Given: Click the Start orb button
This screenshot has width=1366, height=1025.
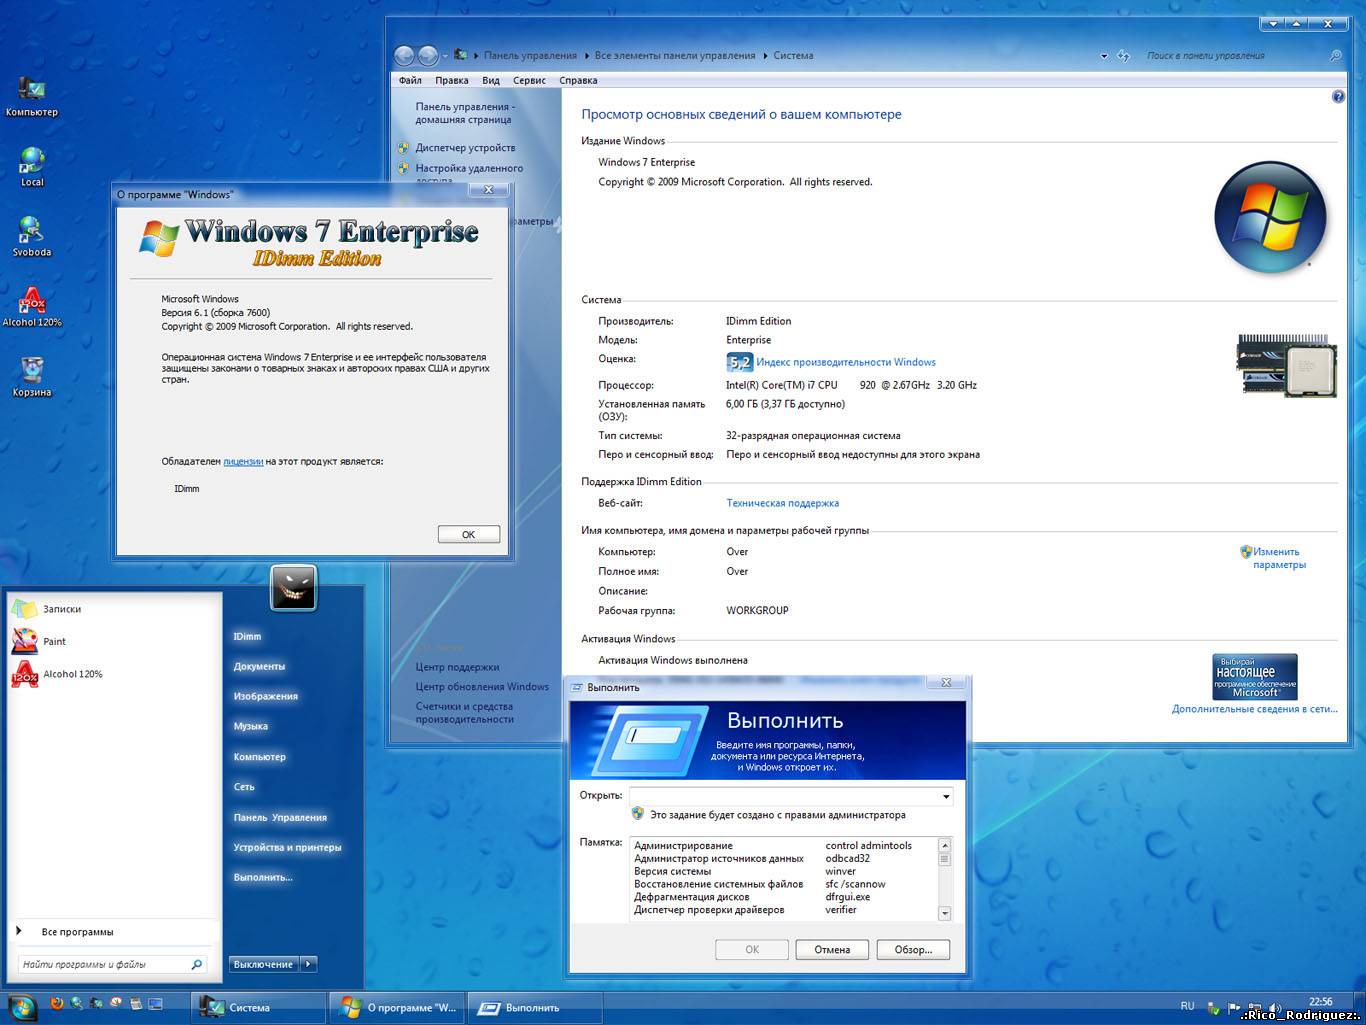Looking at the screenshot, I should point(23,1007).
